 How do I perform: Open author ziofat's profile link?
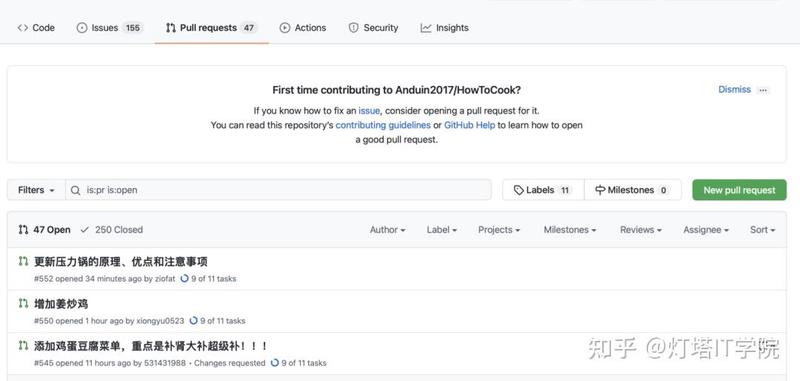[165, 279]
